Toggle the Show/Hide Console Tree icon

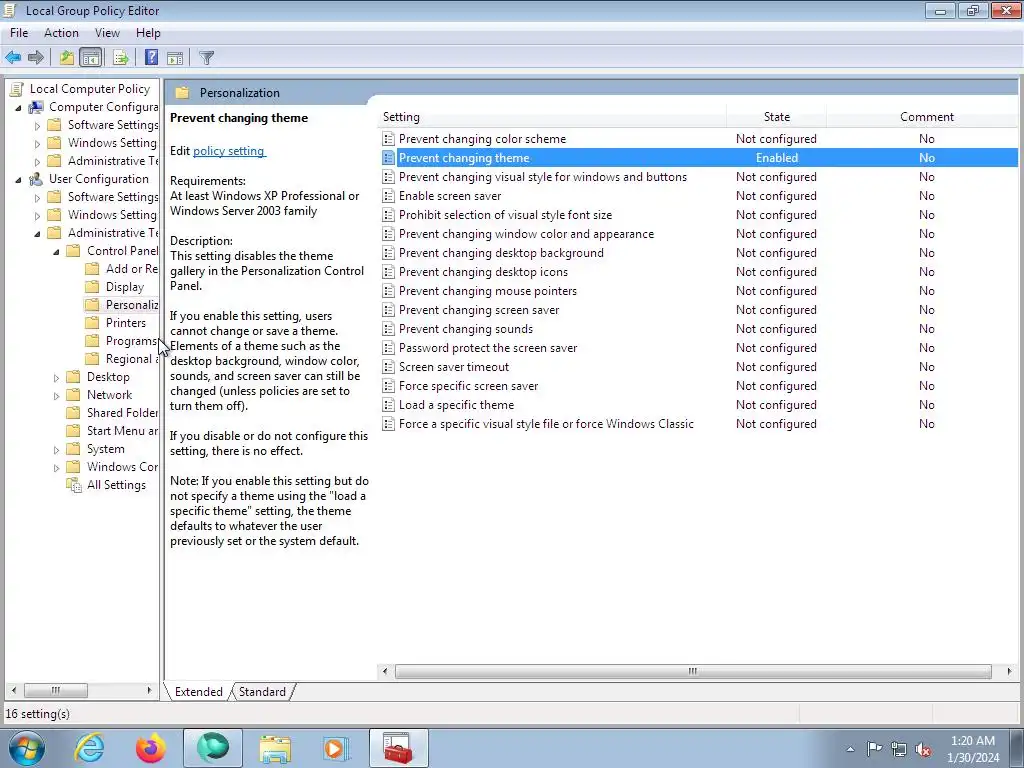91,57
